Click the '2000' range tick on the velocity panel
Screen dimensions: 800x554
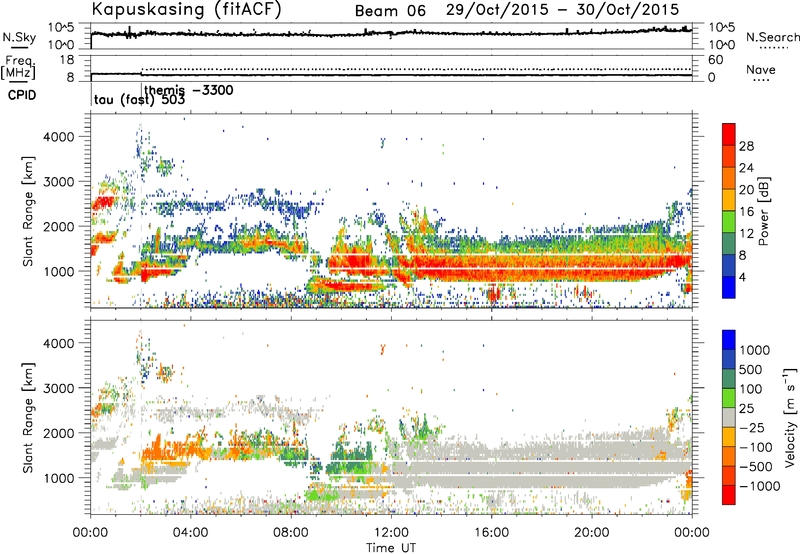(59, 433)
